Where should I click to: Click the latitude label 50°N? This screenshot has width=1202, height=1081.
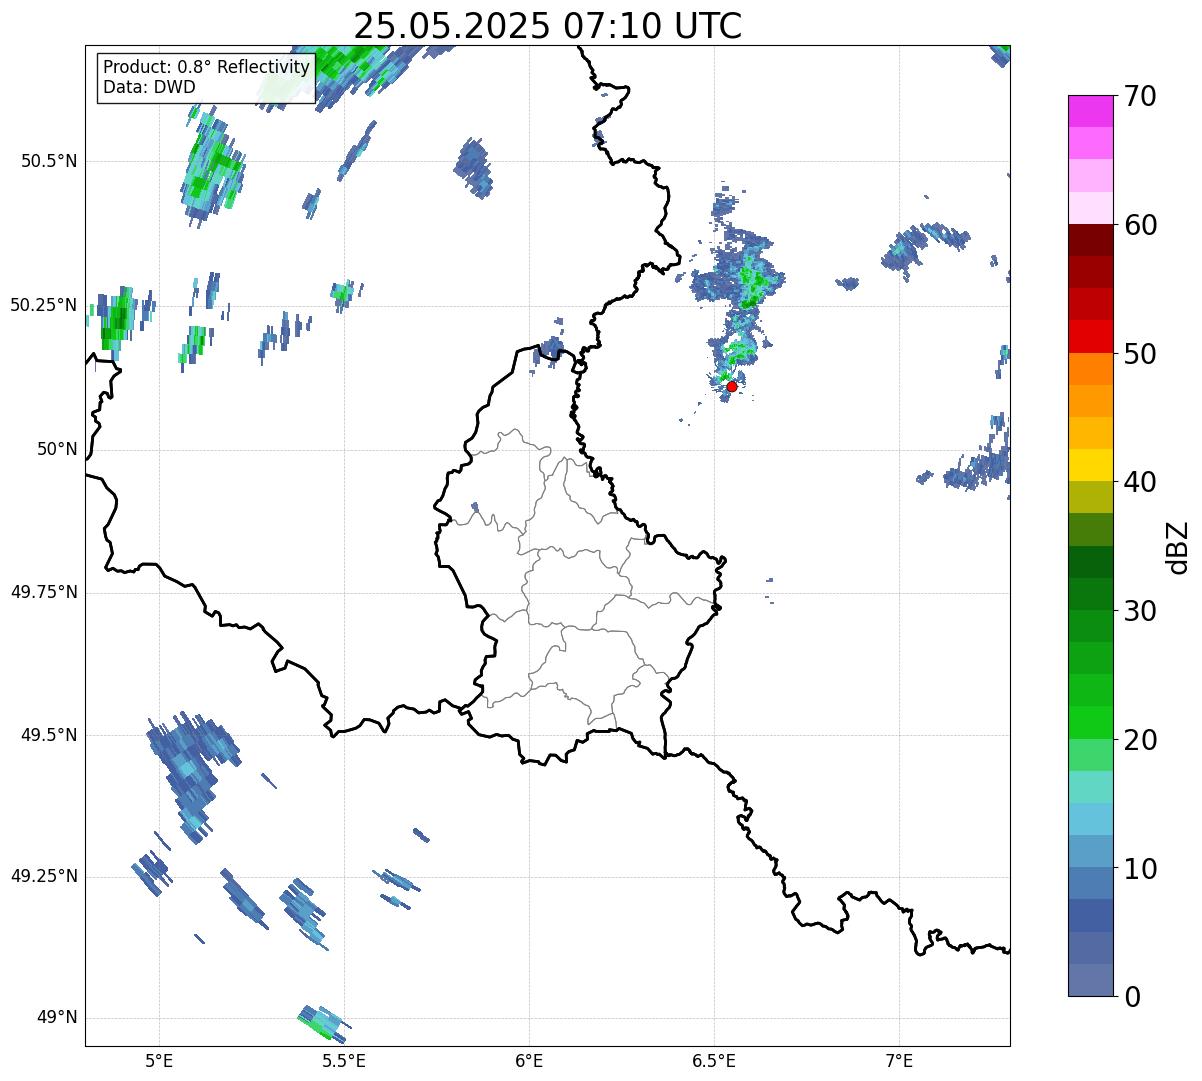(57, 449)
